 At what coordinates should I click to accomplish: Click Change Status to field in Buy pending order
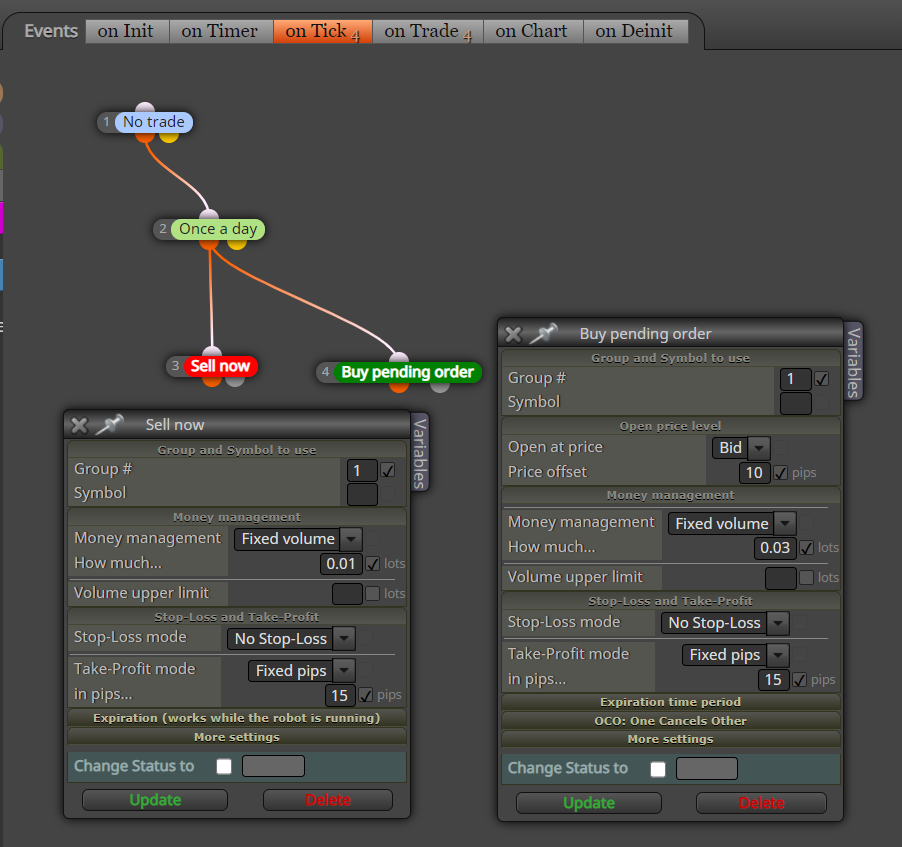(x=707, y=769)
